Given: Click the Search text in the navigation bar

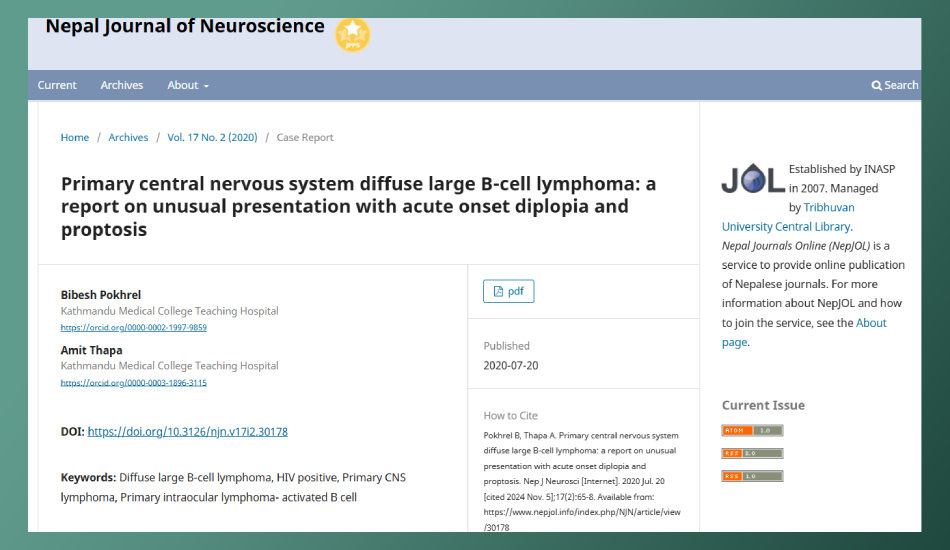Looking at the screenshot, I should coord(901,85).
